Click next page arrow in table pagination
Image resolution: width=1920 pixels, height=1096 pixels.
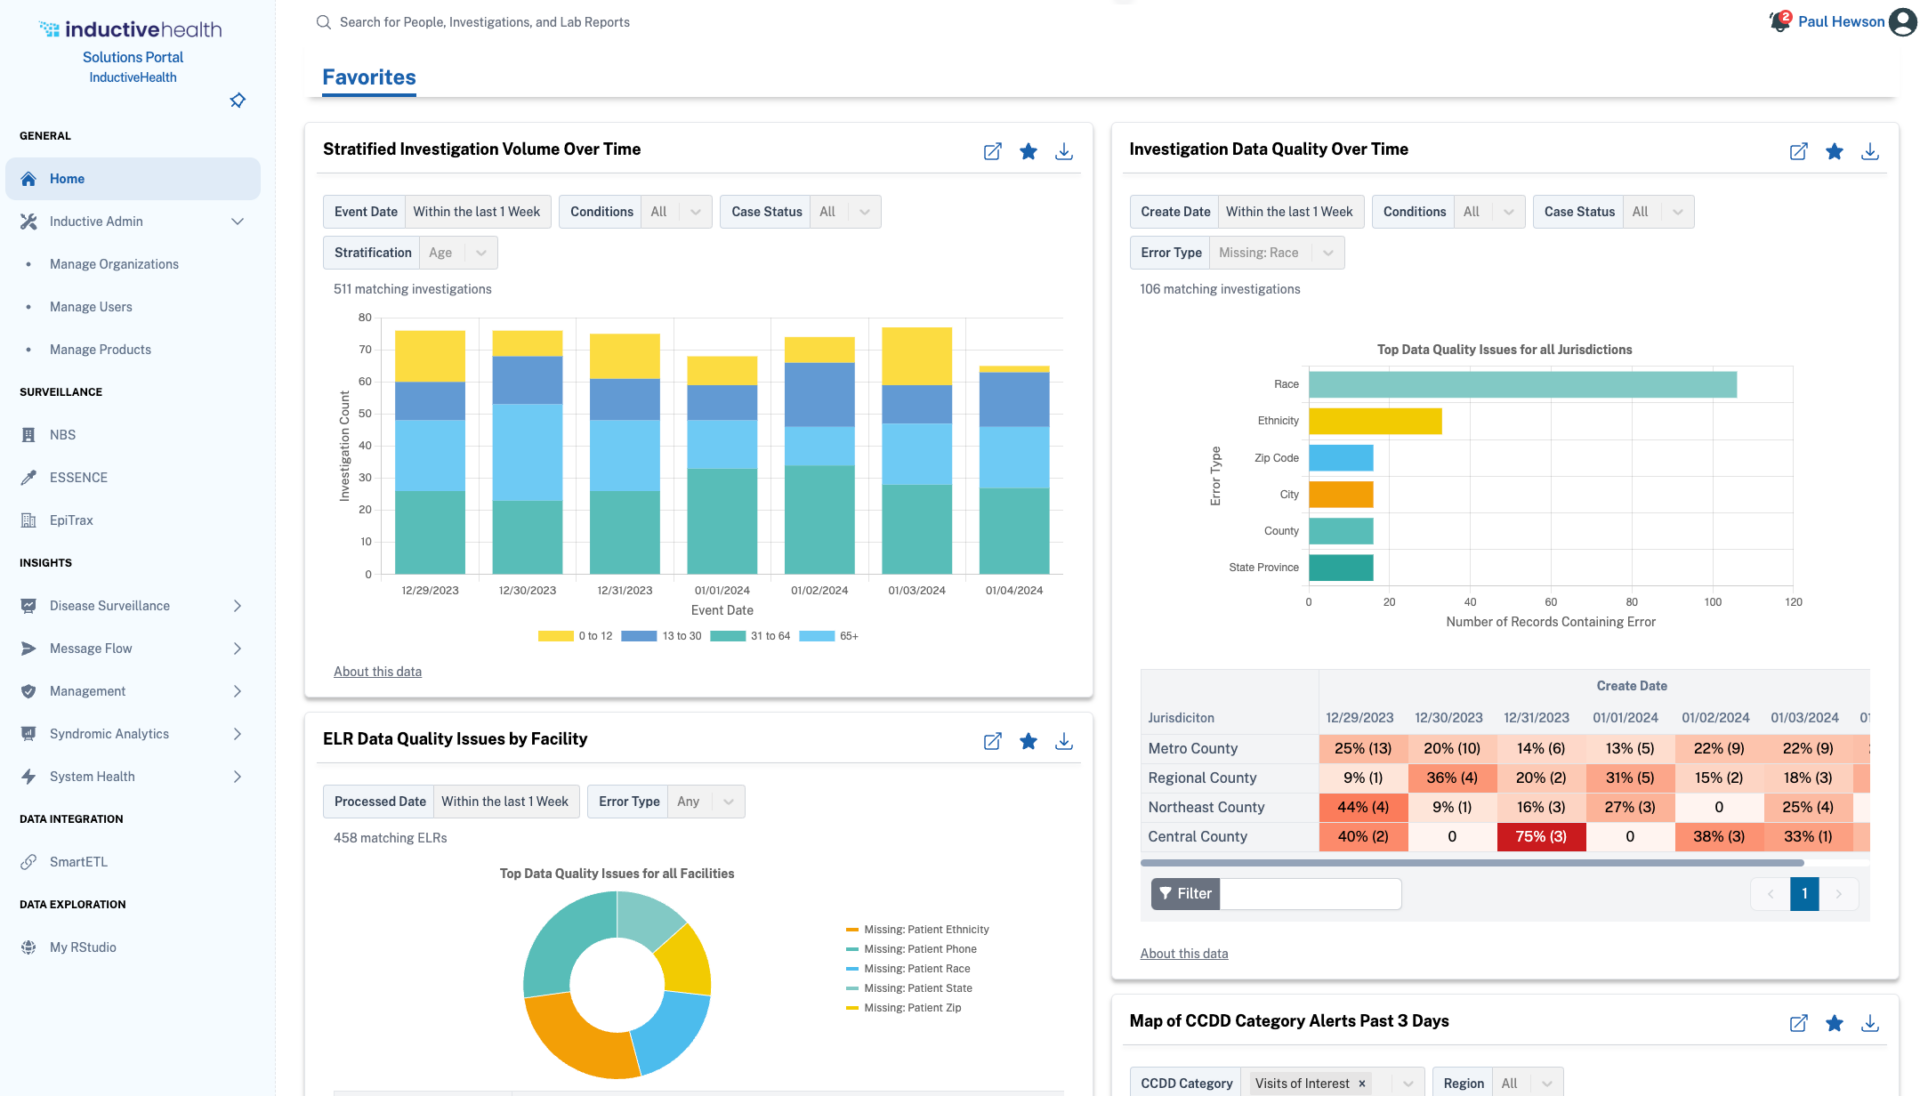[x=1838, y=894]
